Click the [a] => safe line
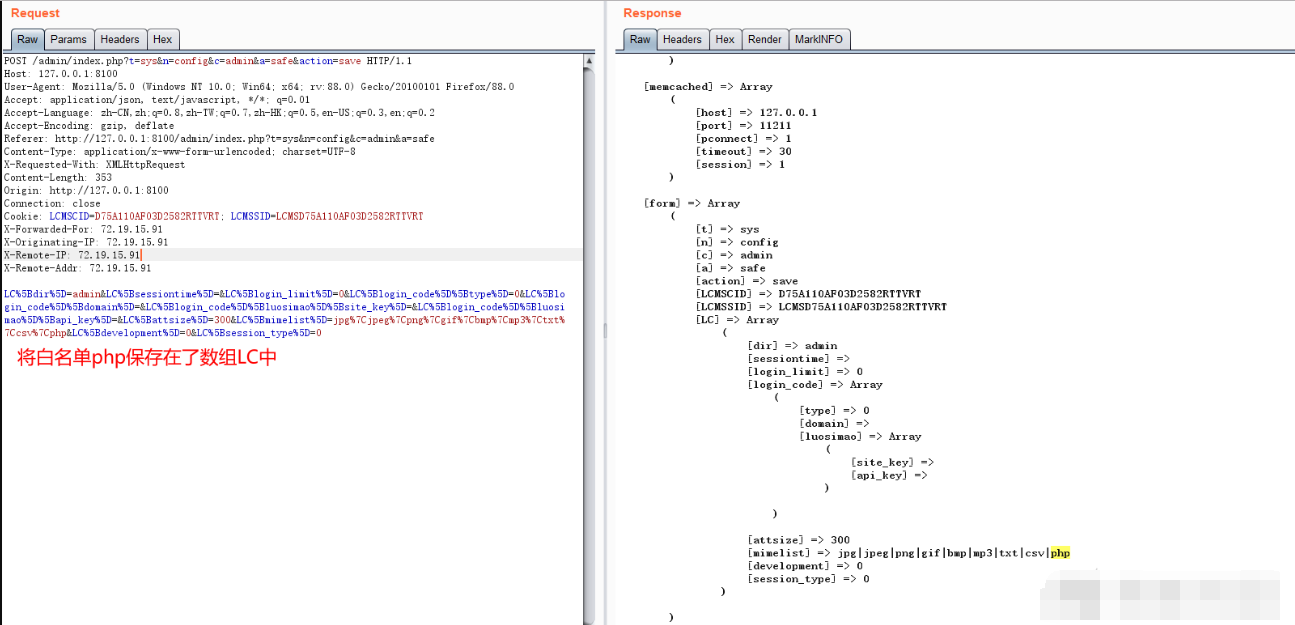1295x625 pixels. point(730,269)
